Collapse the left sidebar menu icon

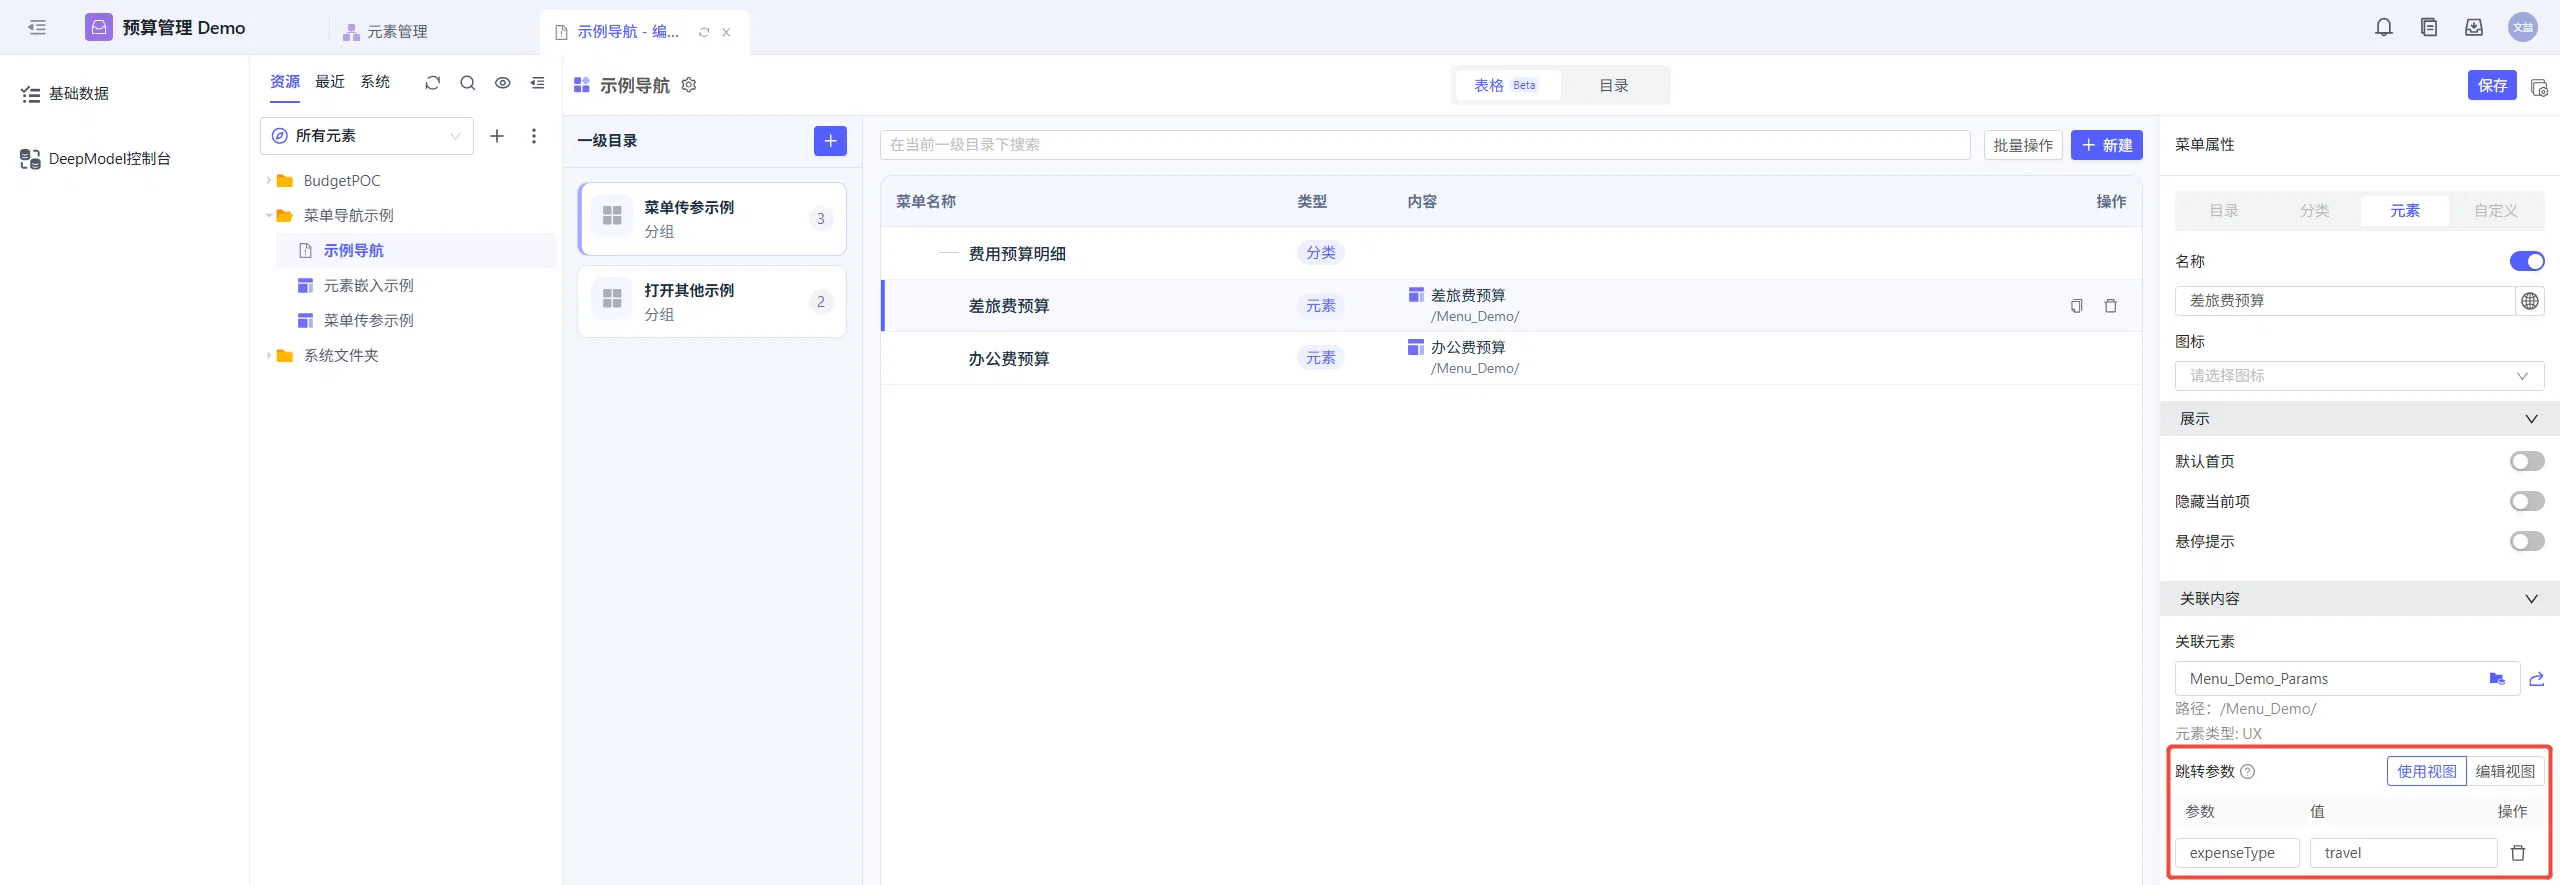37,28
